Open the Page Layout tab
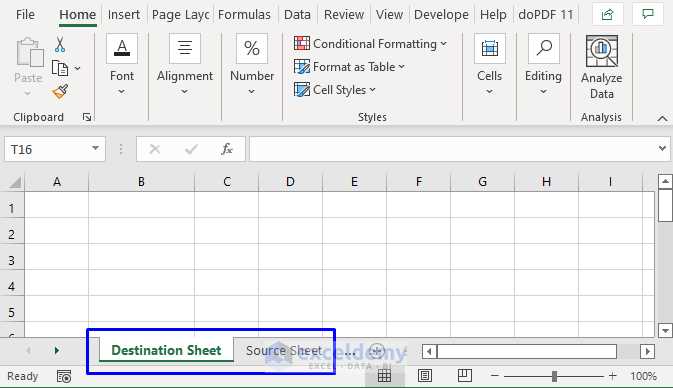Viewport: 673px width, 388px height. tap(180, 15)
